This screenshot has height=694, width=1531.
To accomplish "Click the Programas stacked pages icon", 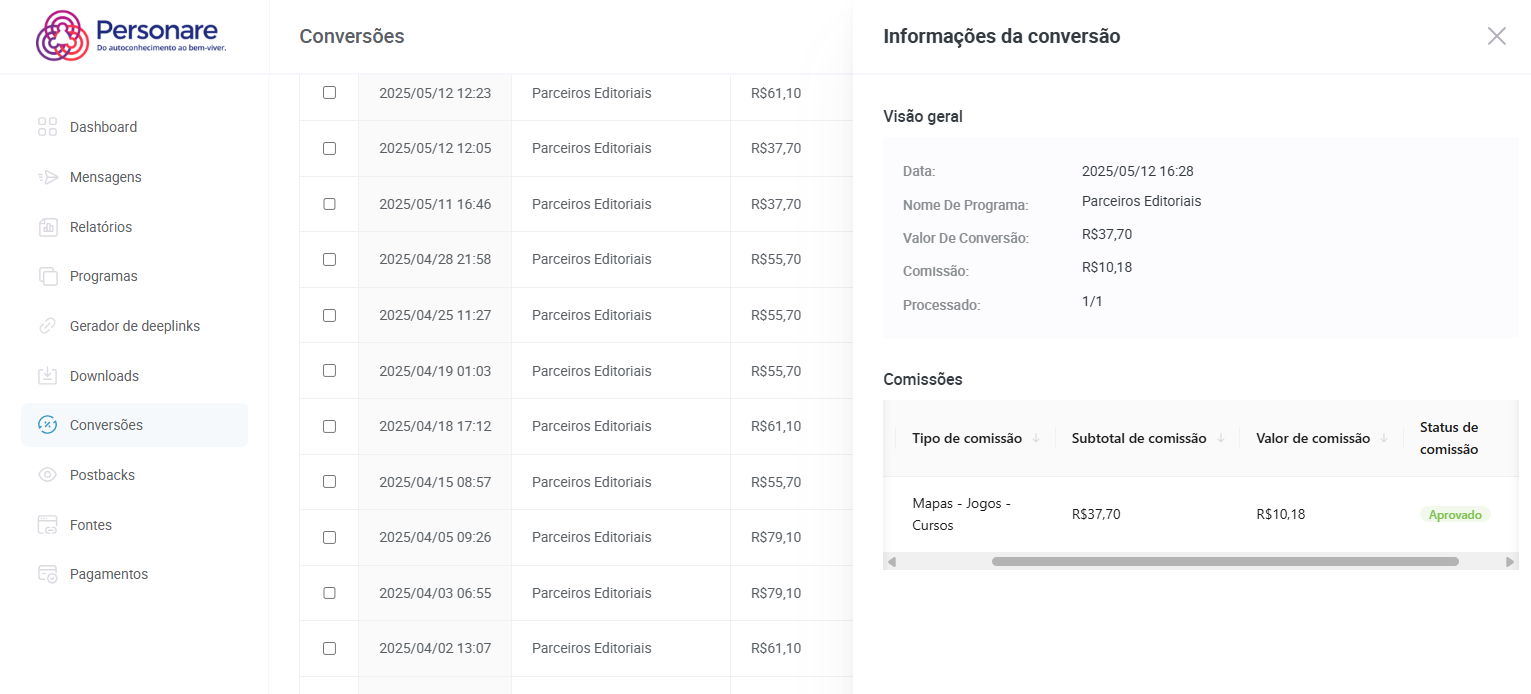I will (x=47, y=276).
